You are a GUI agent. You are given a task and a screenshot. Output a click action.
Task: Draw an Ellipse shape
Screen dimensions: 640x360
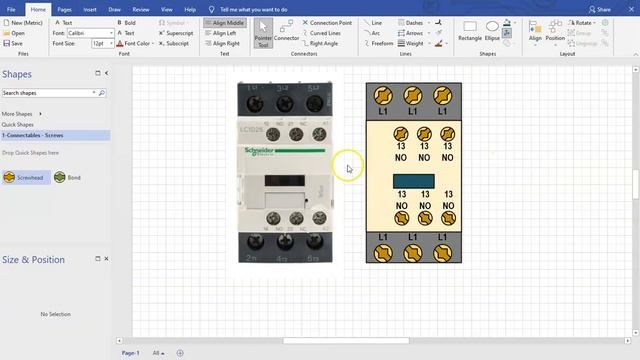(x=492, y=31)
